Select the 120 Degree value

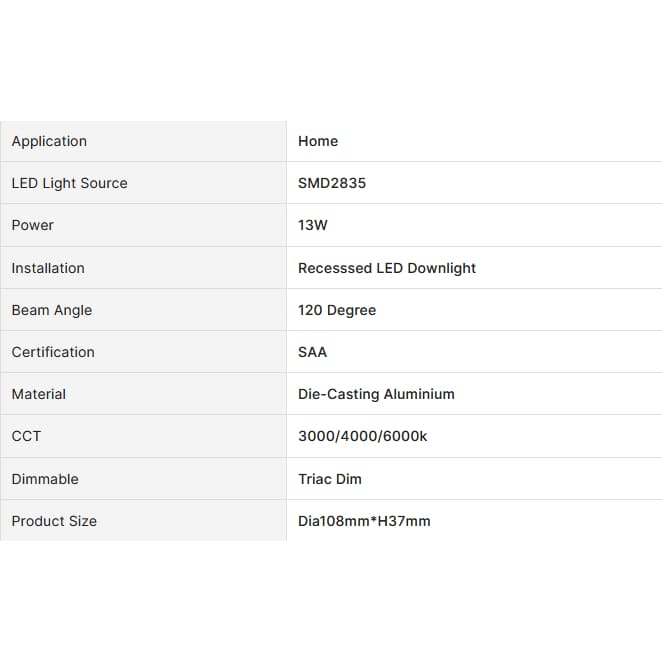coord(337,310)
